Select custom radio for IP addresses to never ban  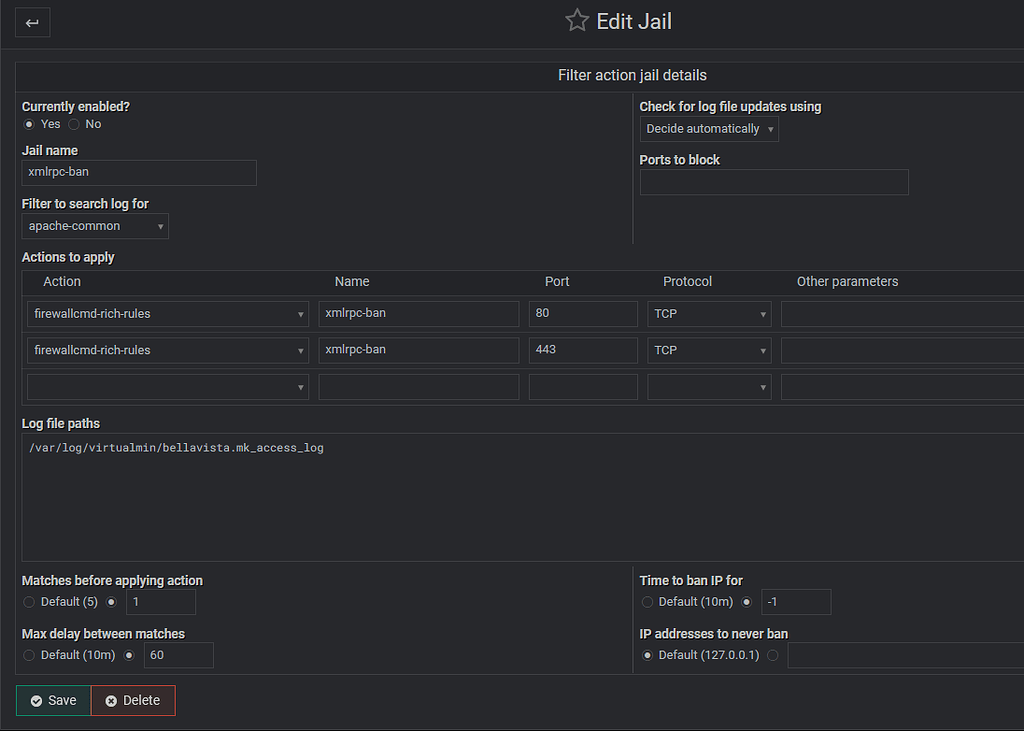(x=773, y=655)
